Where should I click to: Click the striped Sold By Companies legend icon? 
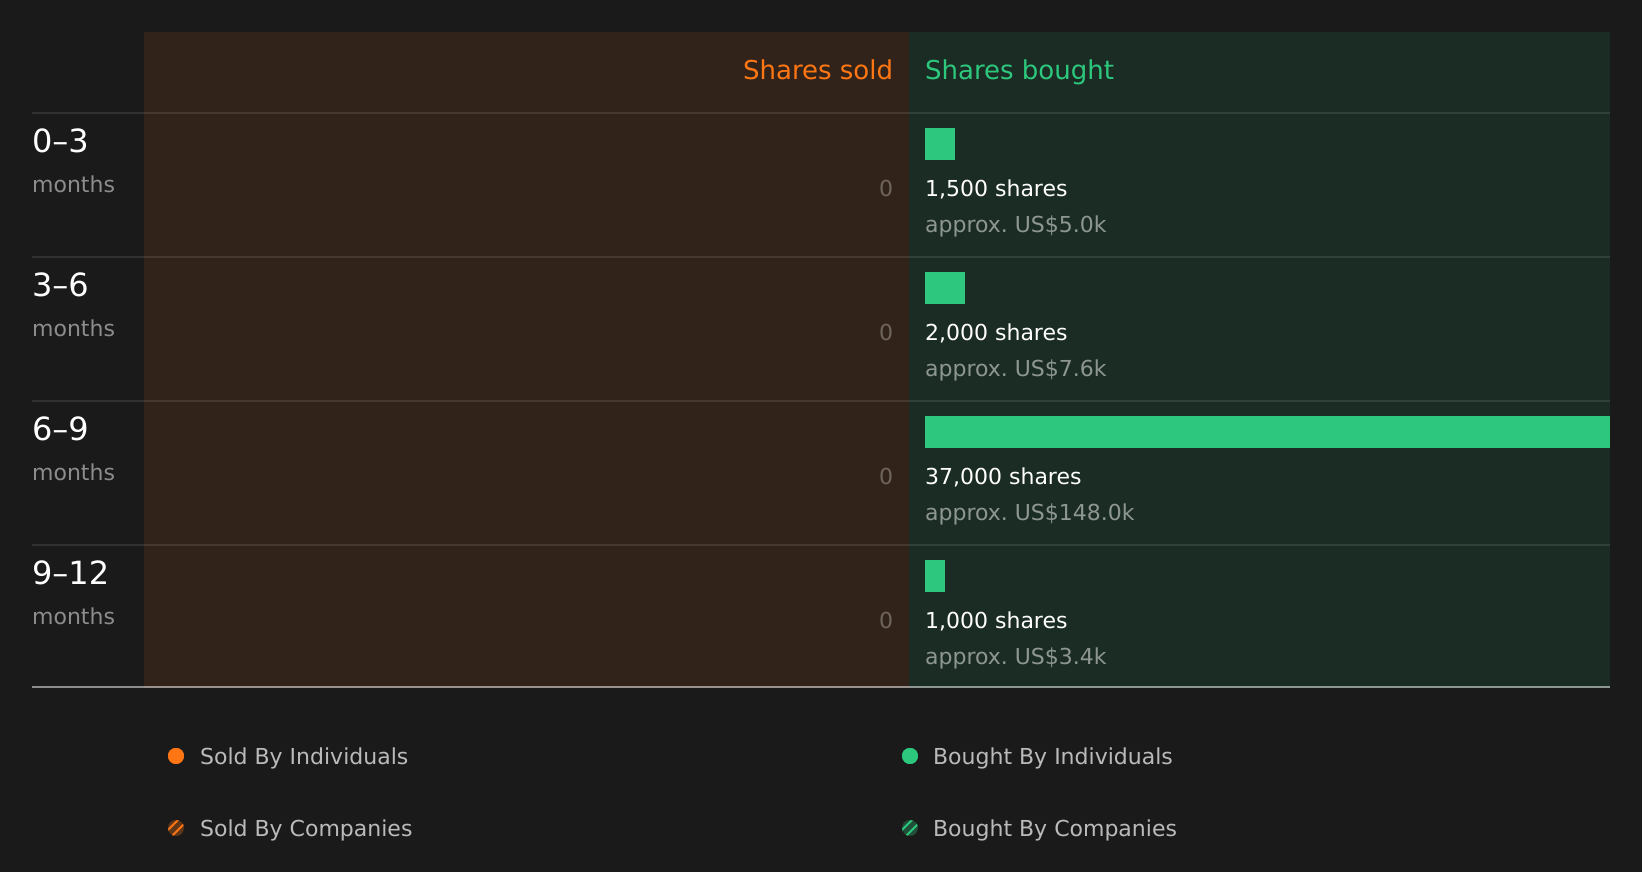(x=176, y=828)
